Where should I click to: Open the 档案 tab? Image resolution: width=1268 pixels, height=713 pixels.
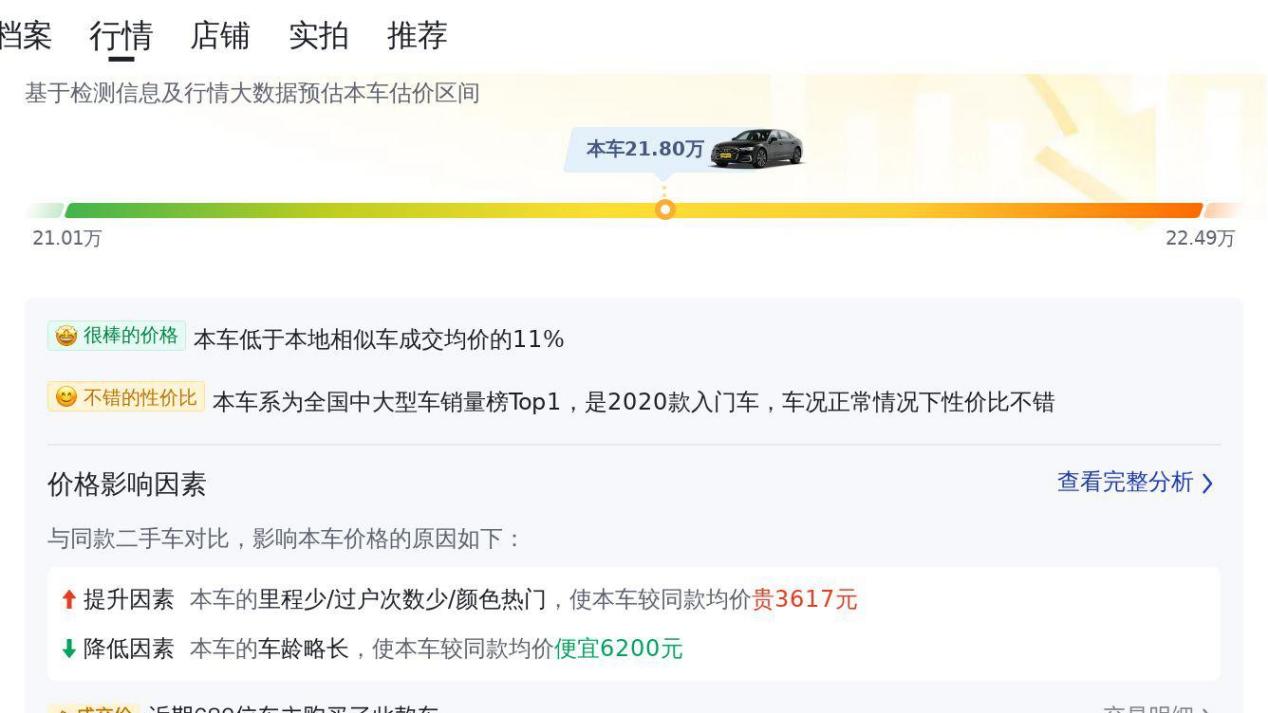(x=27, y=36)
